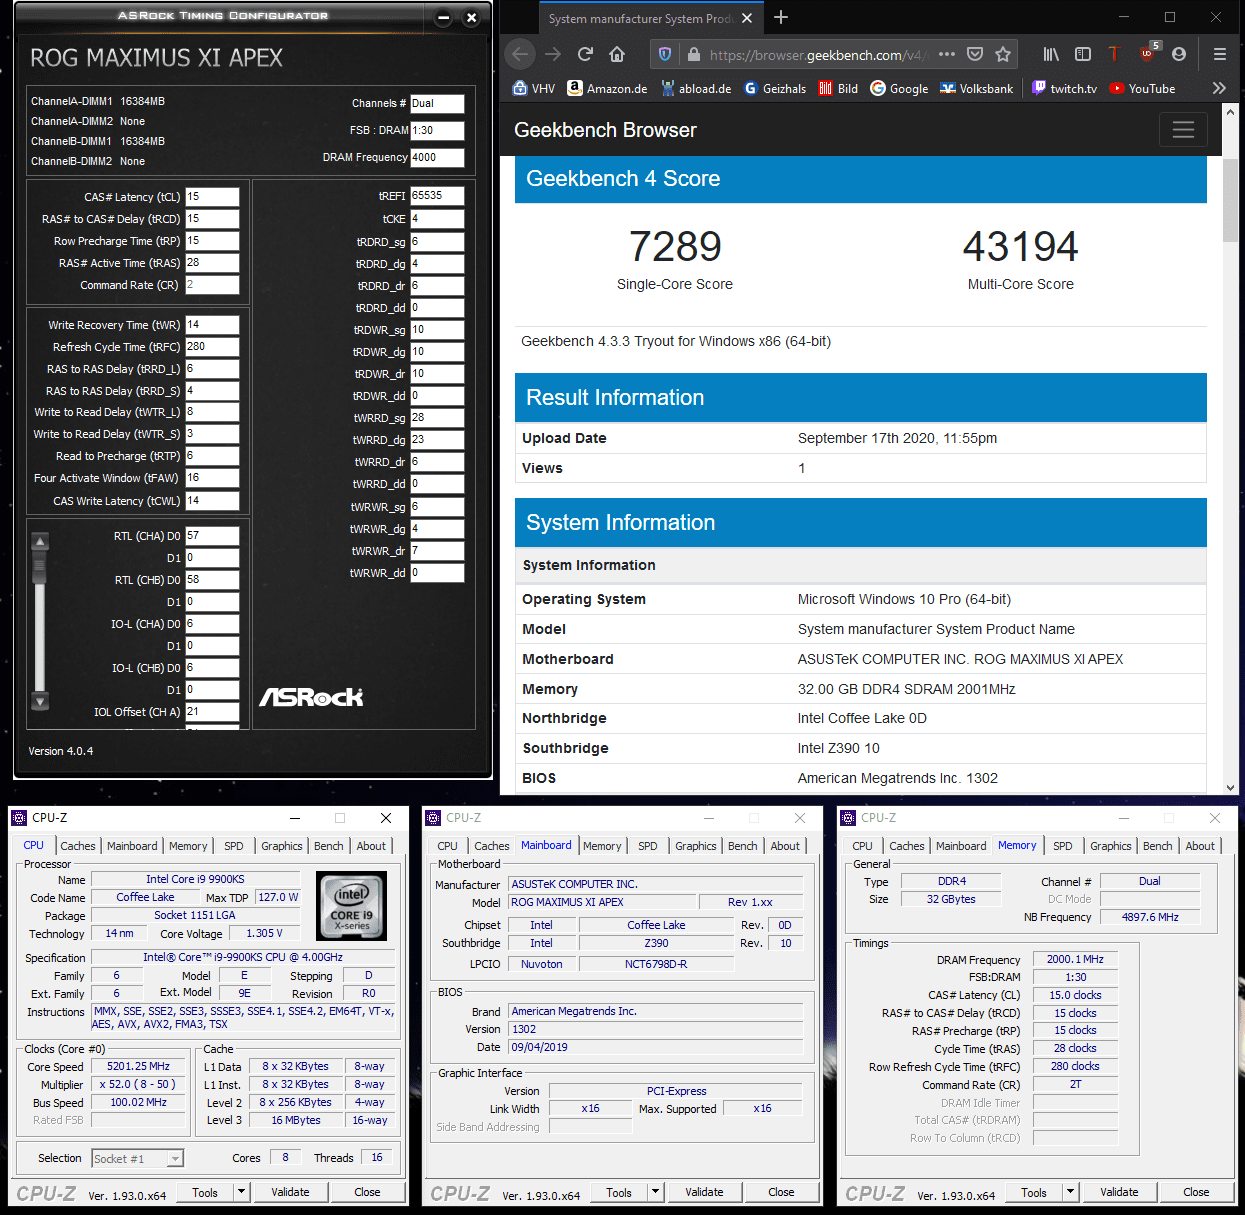Save the page to Pocket

975,55
